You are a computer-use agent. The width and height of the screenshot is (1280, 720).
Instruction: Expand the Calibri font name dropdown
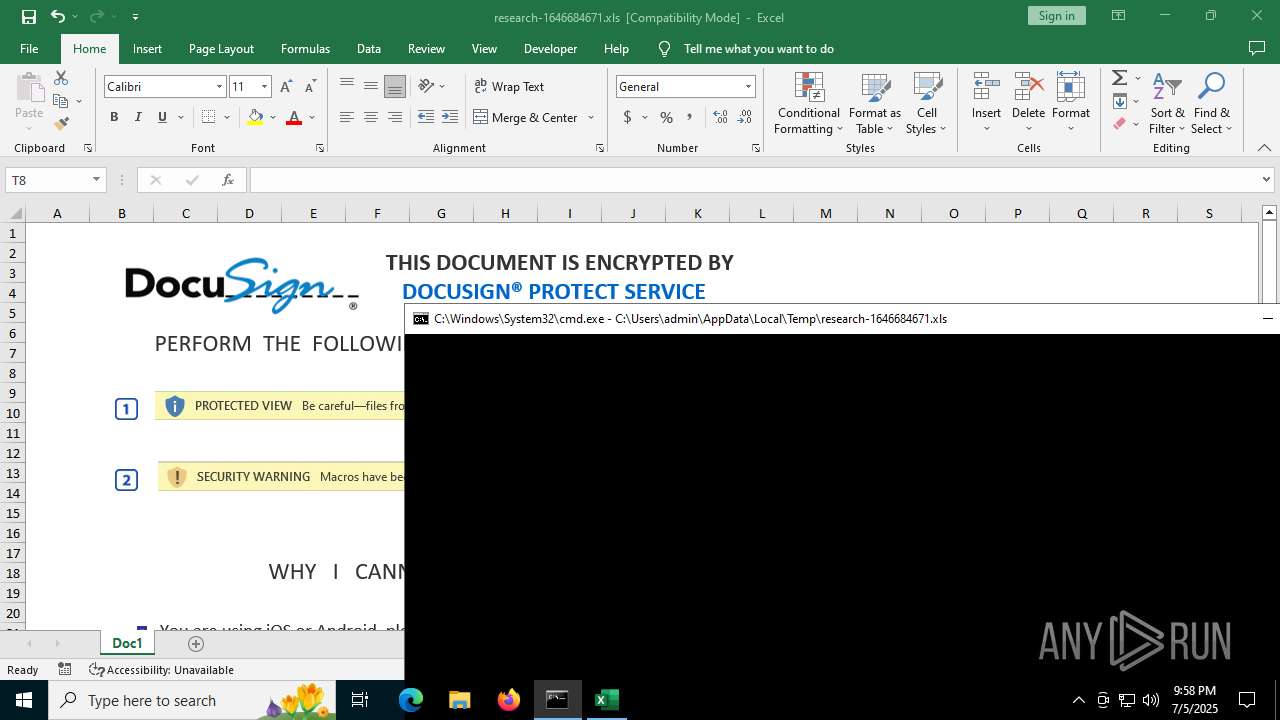pos(219,87)
